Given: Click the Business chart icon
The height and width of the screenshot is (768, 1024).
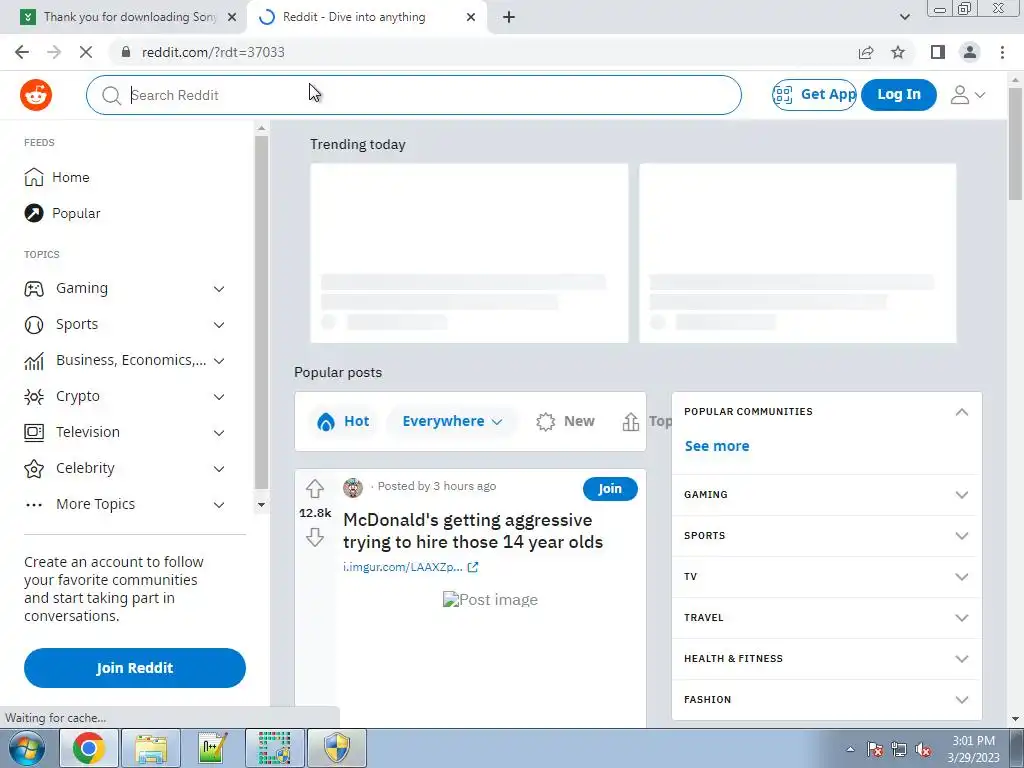Looking at the screenshot, I should 34,360.
